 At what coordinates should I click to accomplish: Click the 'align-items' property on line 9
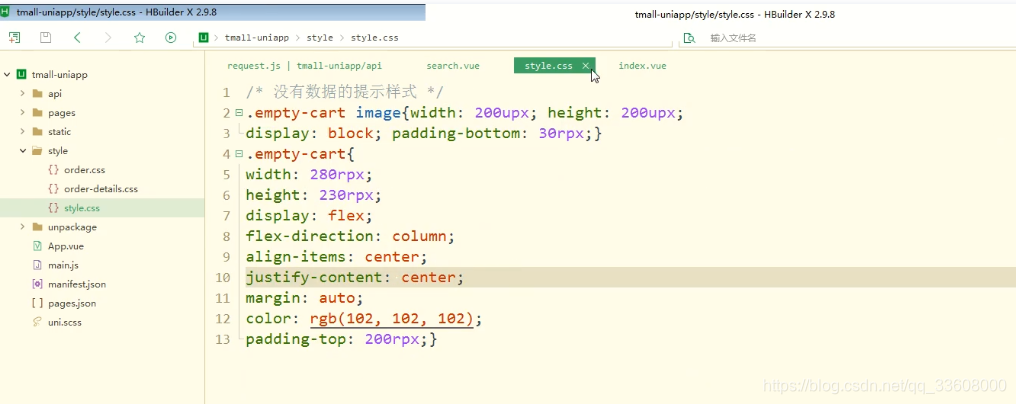pyautogui.click(x=296, y=257)
